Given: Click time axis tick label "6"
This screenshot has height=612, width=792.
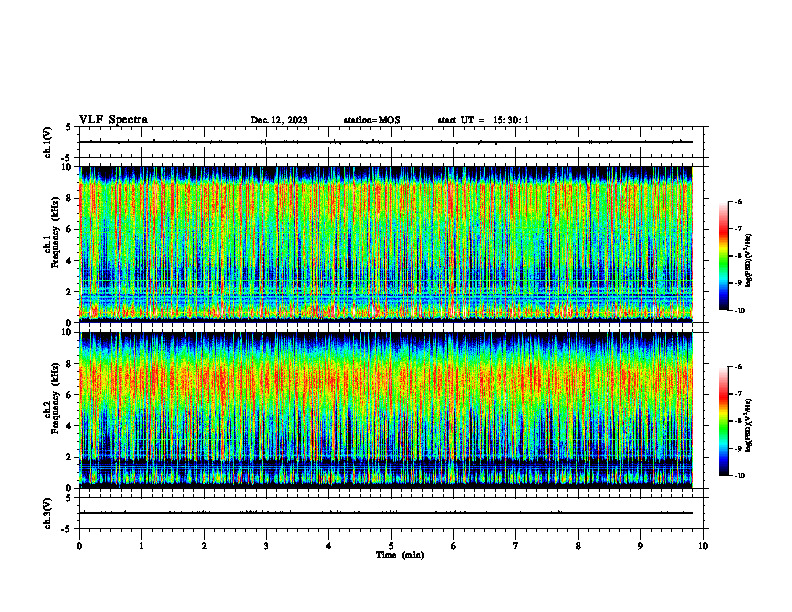Looking at the screenshot, I should click(x=454, y=546).
